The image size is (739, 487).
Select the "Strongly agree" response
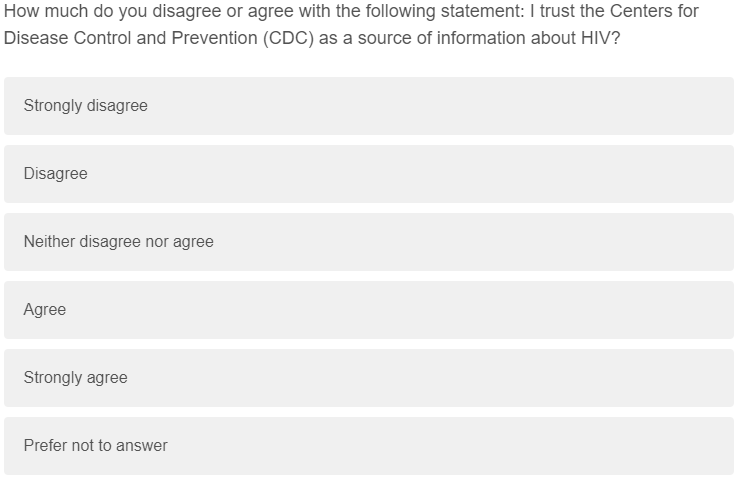tap(368, 378)
